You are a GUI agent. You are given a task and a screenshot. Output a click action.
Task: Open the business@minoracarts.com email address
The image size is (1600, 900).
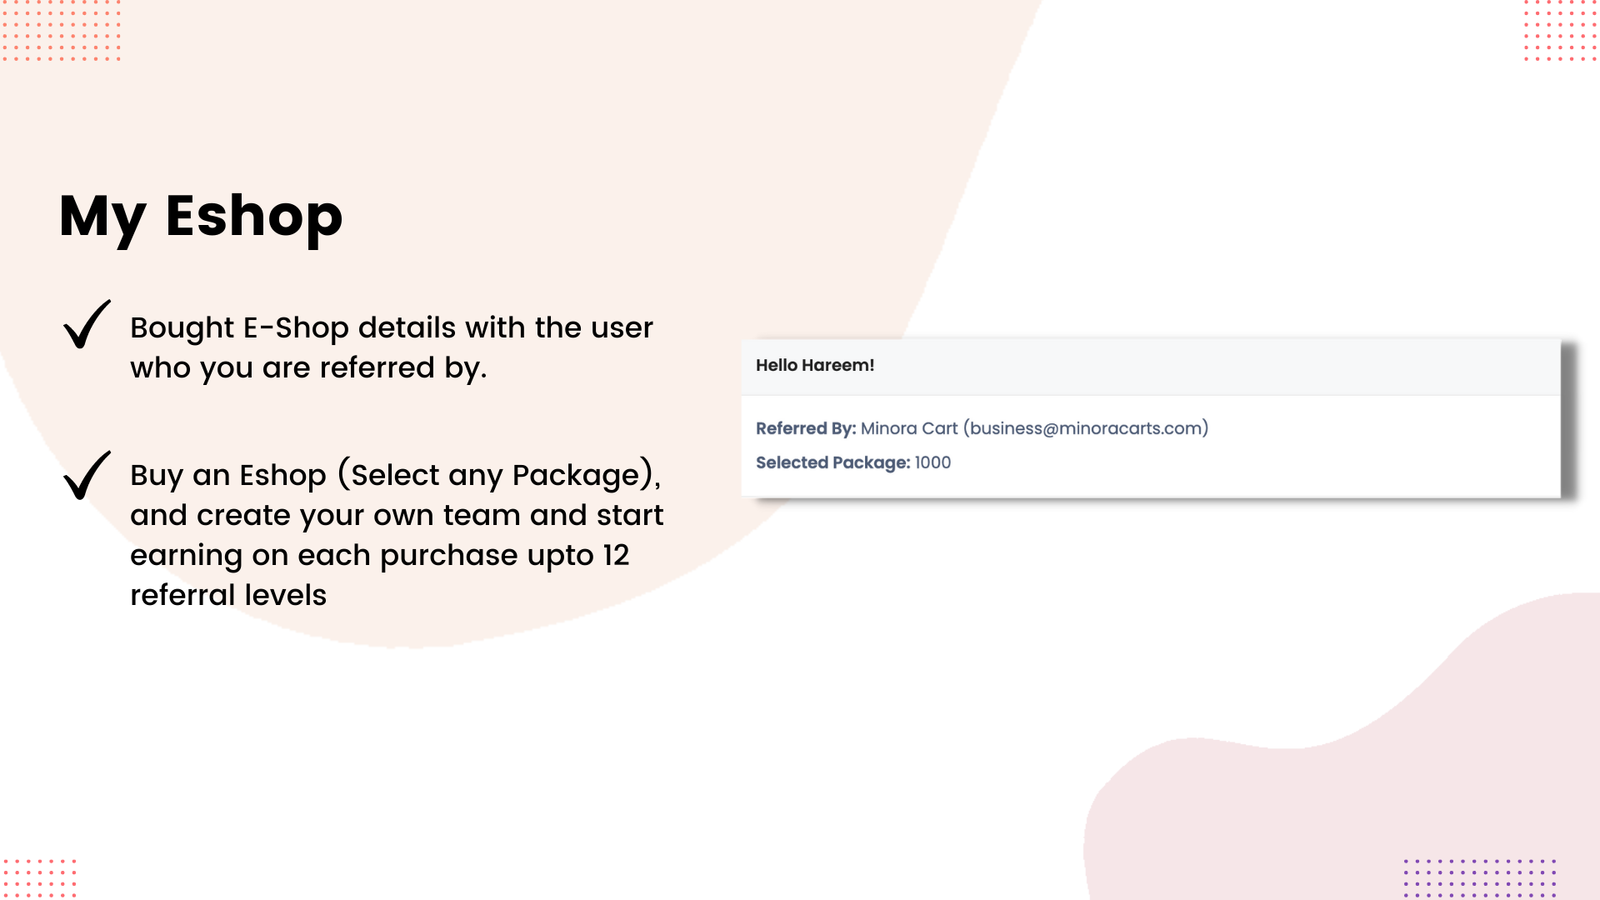tap(1086, 429)
